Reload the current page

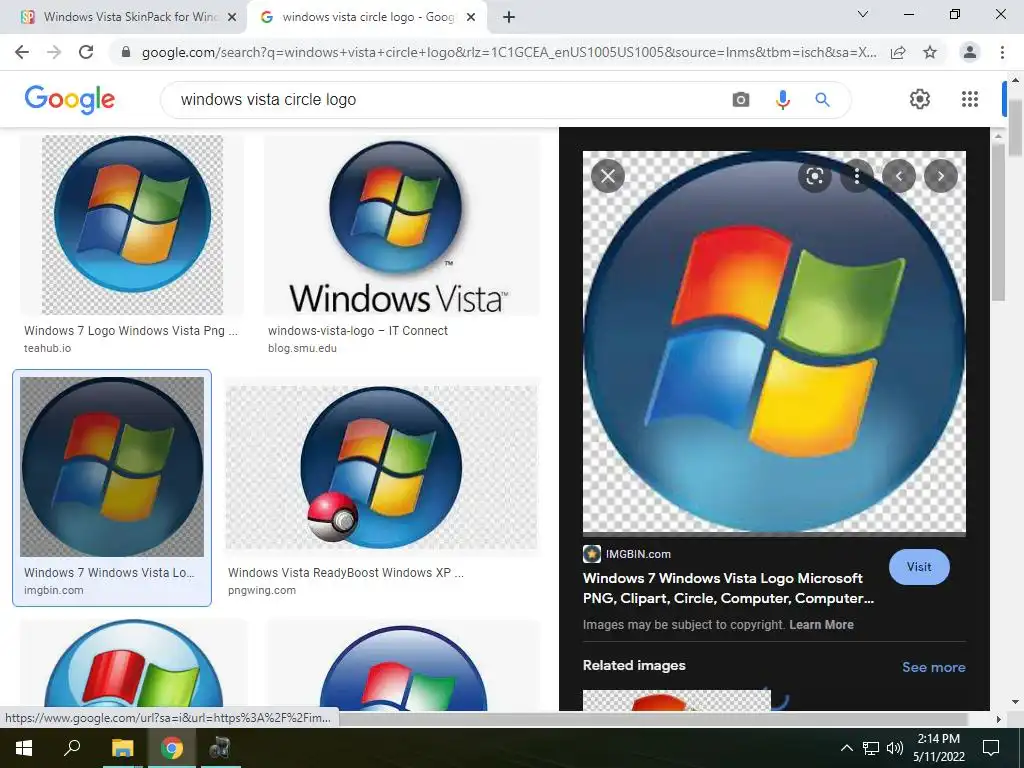86,52
